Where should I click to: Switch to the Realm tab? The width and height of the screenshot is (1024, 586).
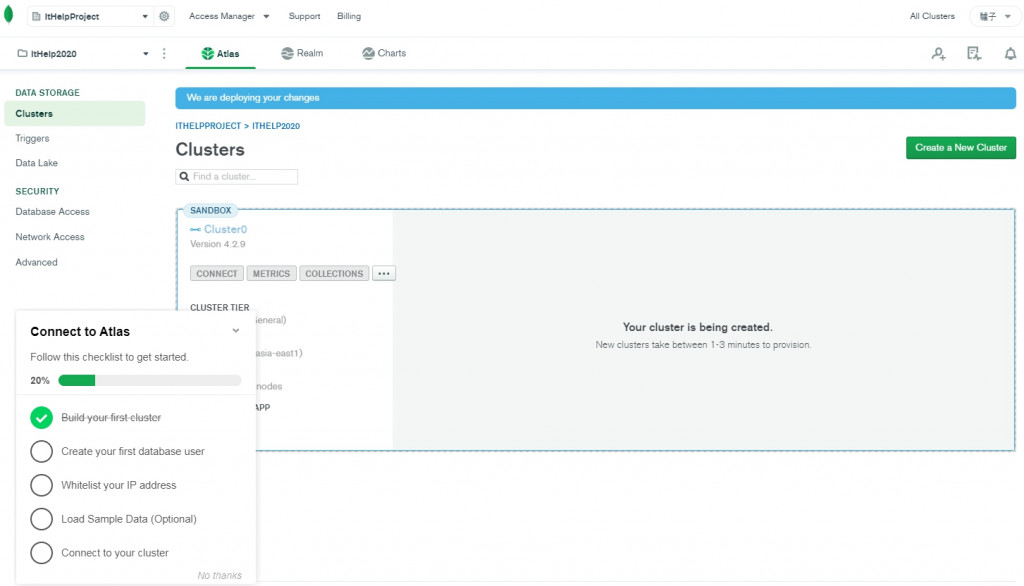click(x=302, y=54)
